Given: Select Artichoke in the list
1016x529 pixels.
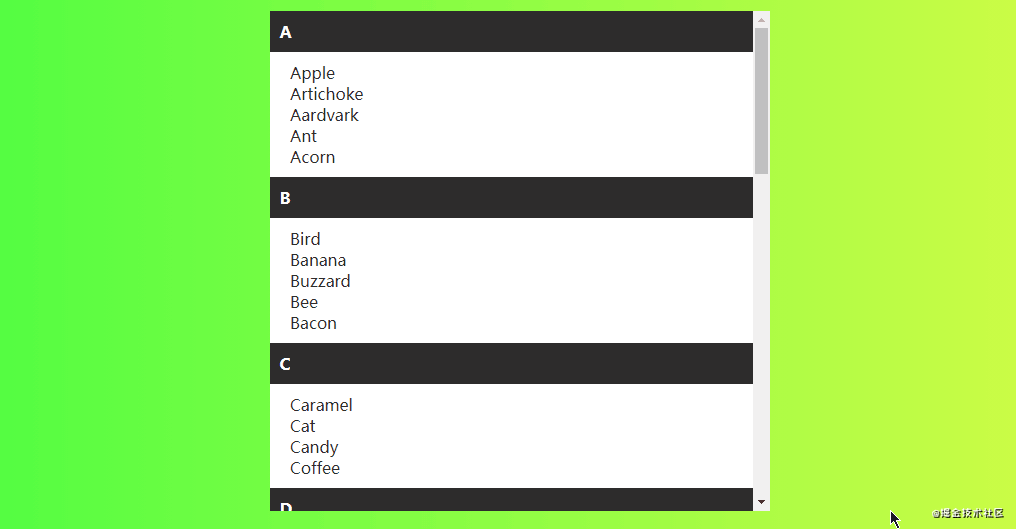Looking at the screenshot, I should coord(327,94).
